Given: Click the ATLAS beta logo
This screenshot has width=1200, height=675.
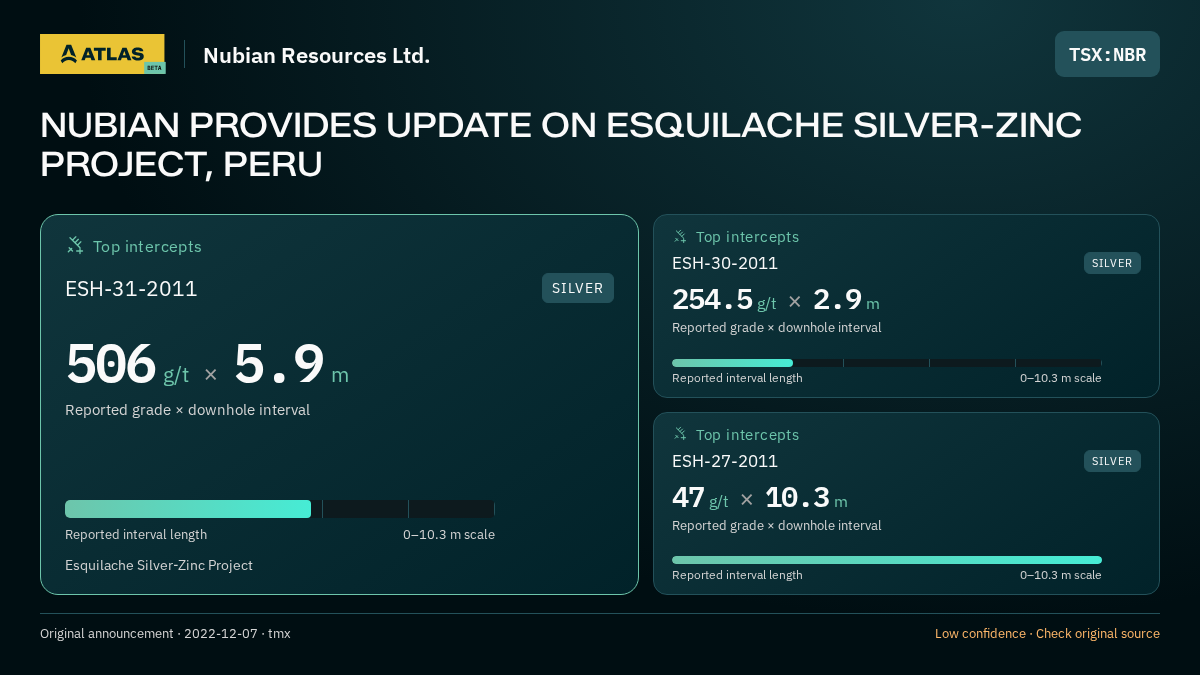Looking at the screenshot, I should point(102,54).
